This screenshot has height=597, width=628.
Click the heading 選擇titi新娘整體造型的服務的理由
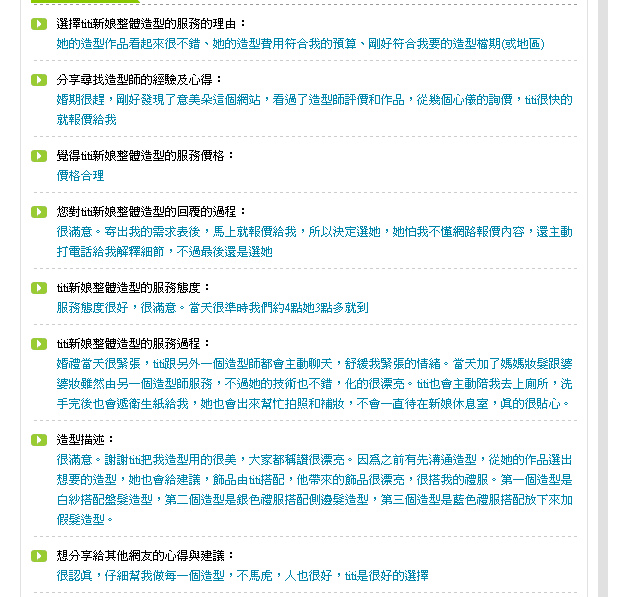tap(151, 24)
